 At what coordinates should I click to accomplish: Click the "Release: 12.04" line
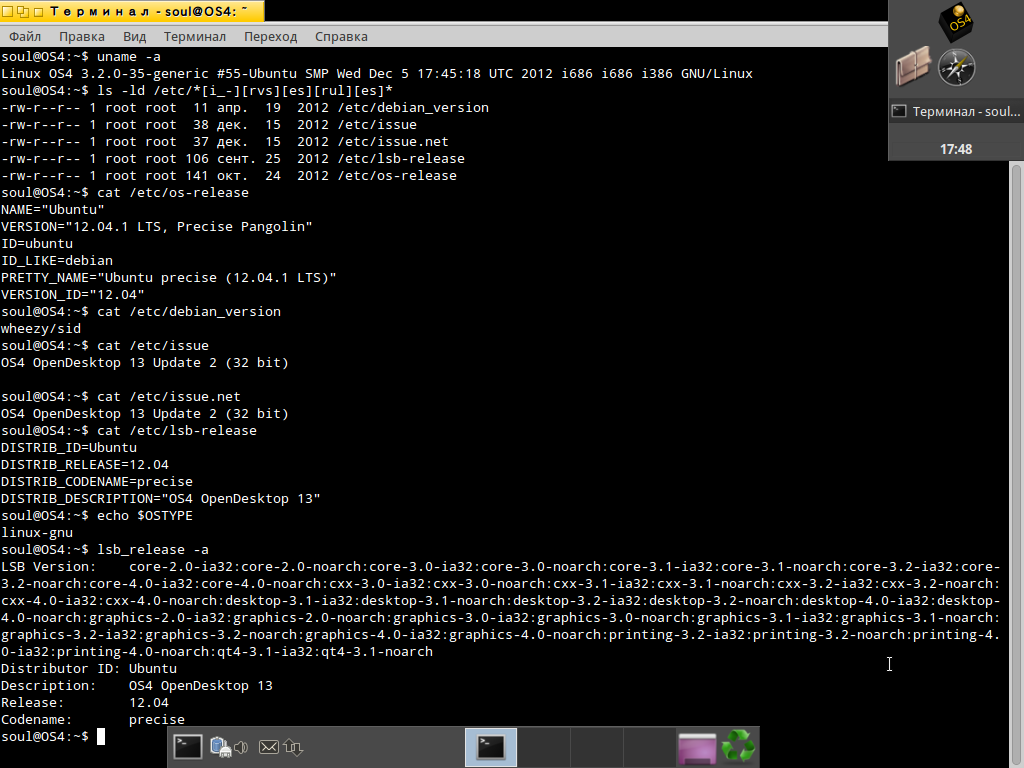point(85,702)
